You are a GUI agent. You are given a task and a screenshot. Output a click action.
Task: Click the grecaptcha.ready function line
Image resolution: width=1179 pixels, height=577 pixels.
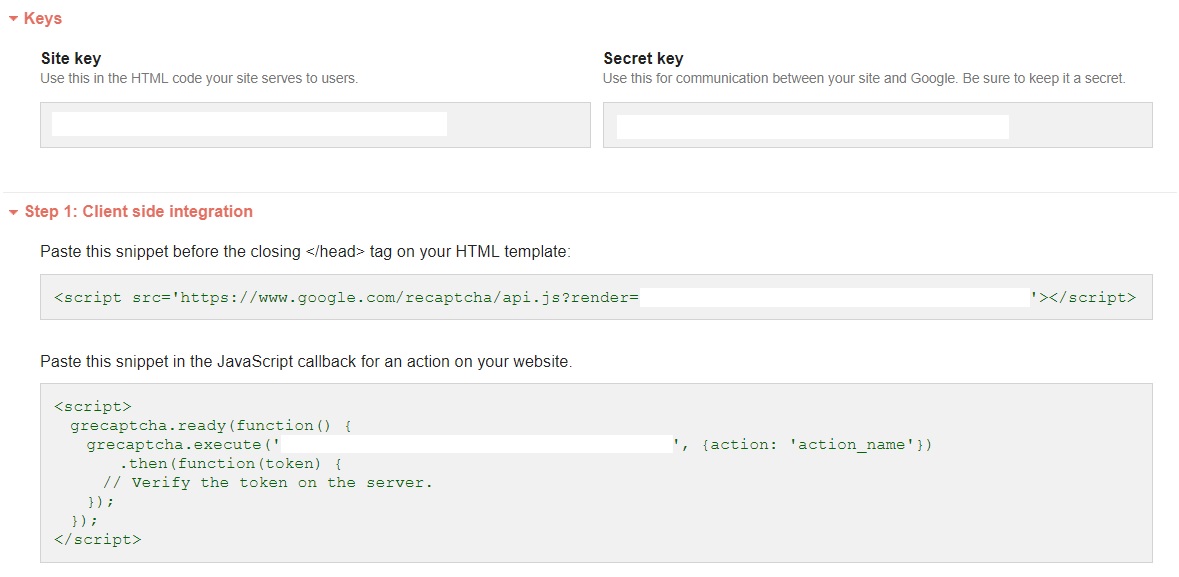(210, 425)
